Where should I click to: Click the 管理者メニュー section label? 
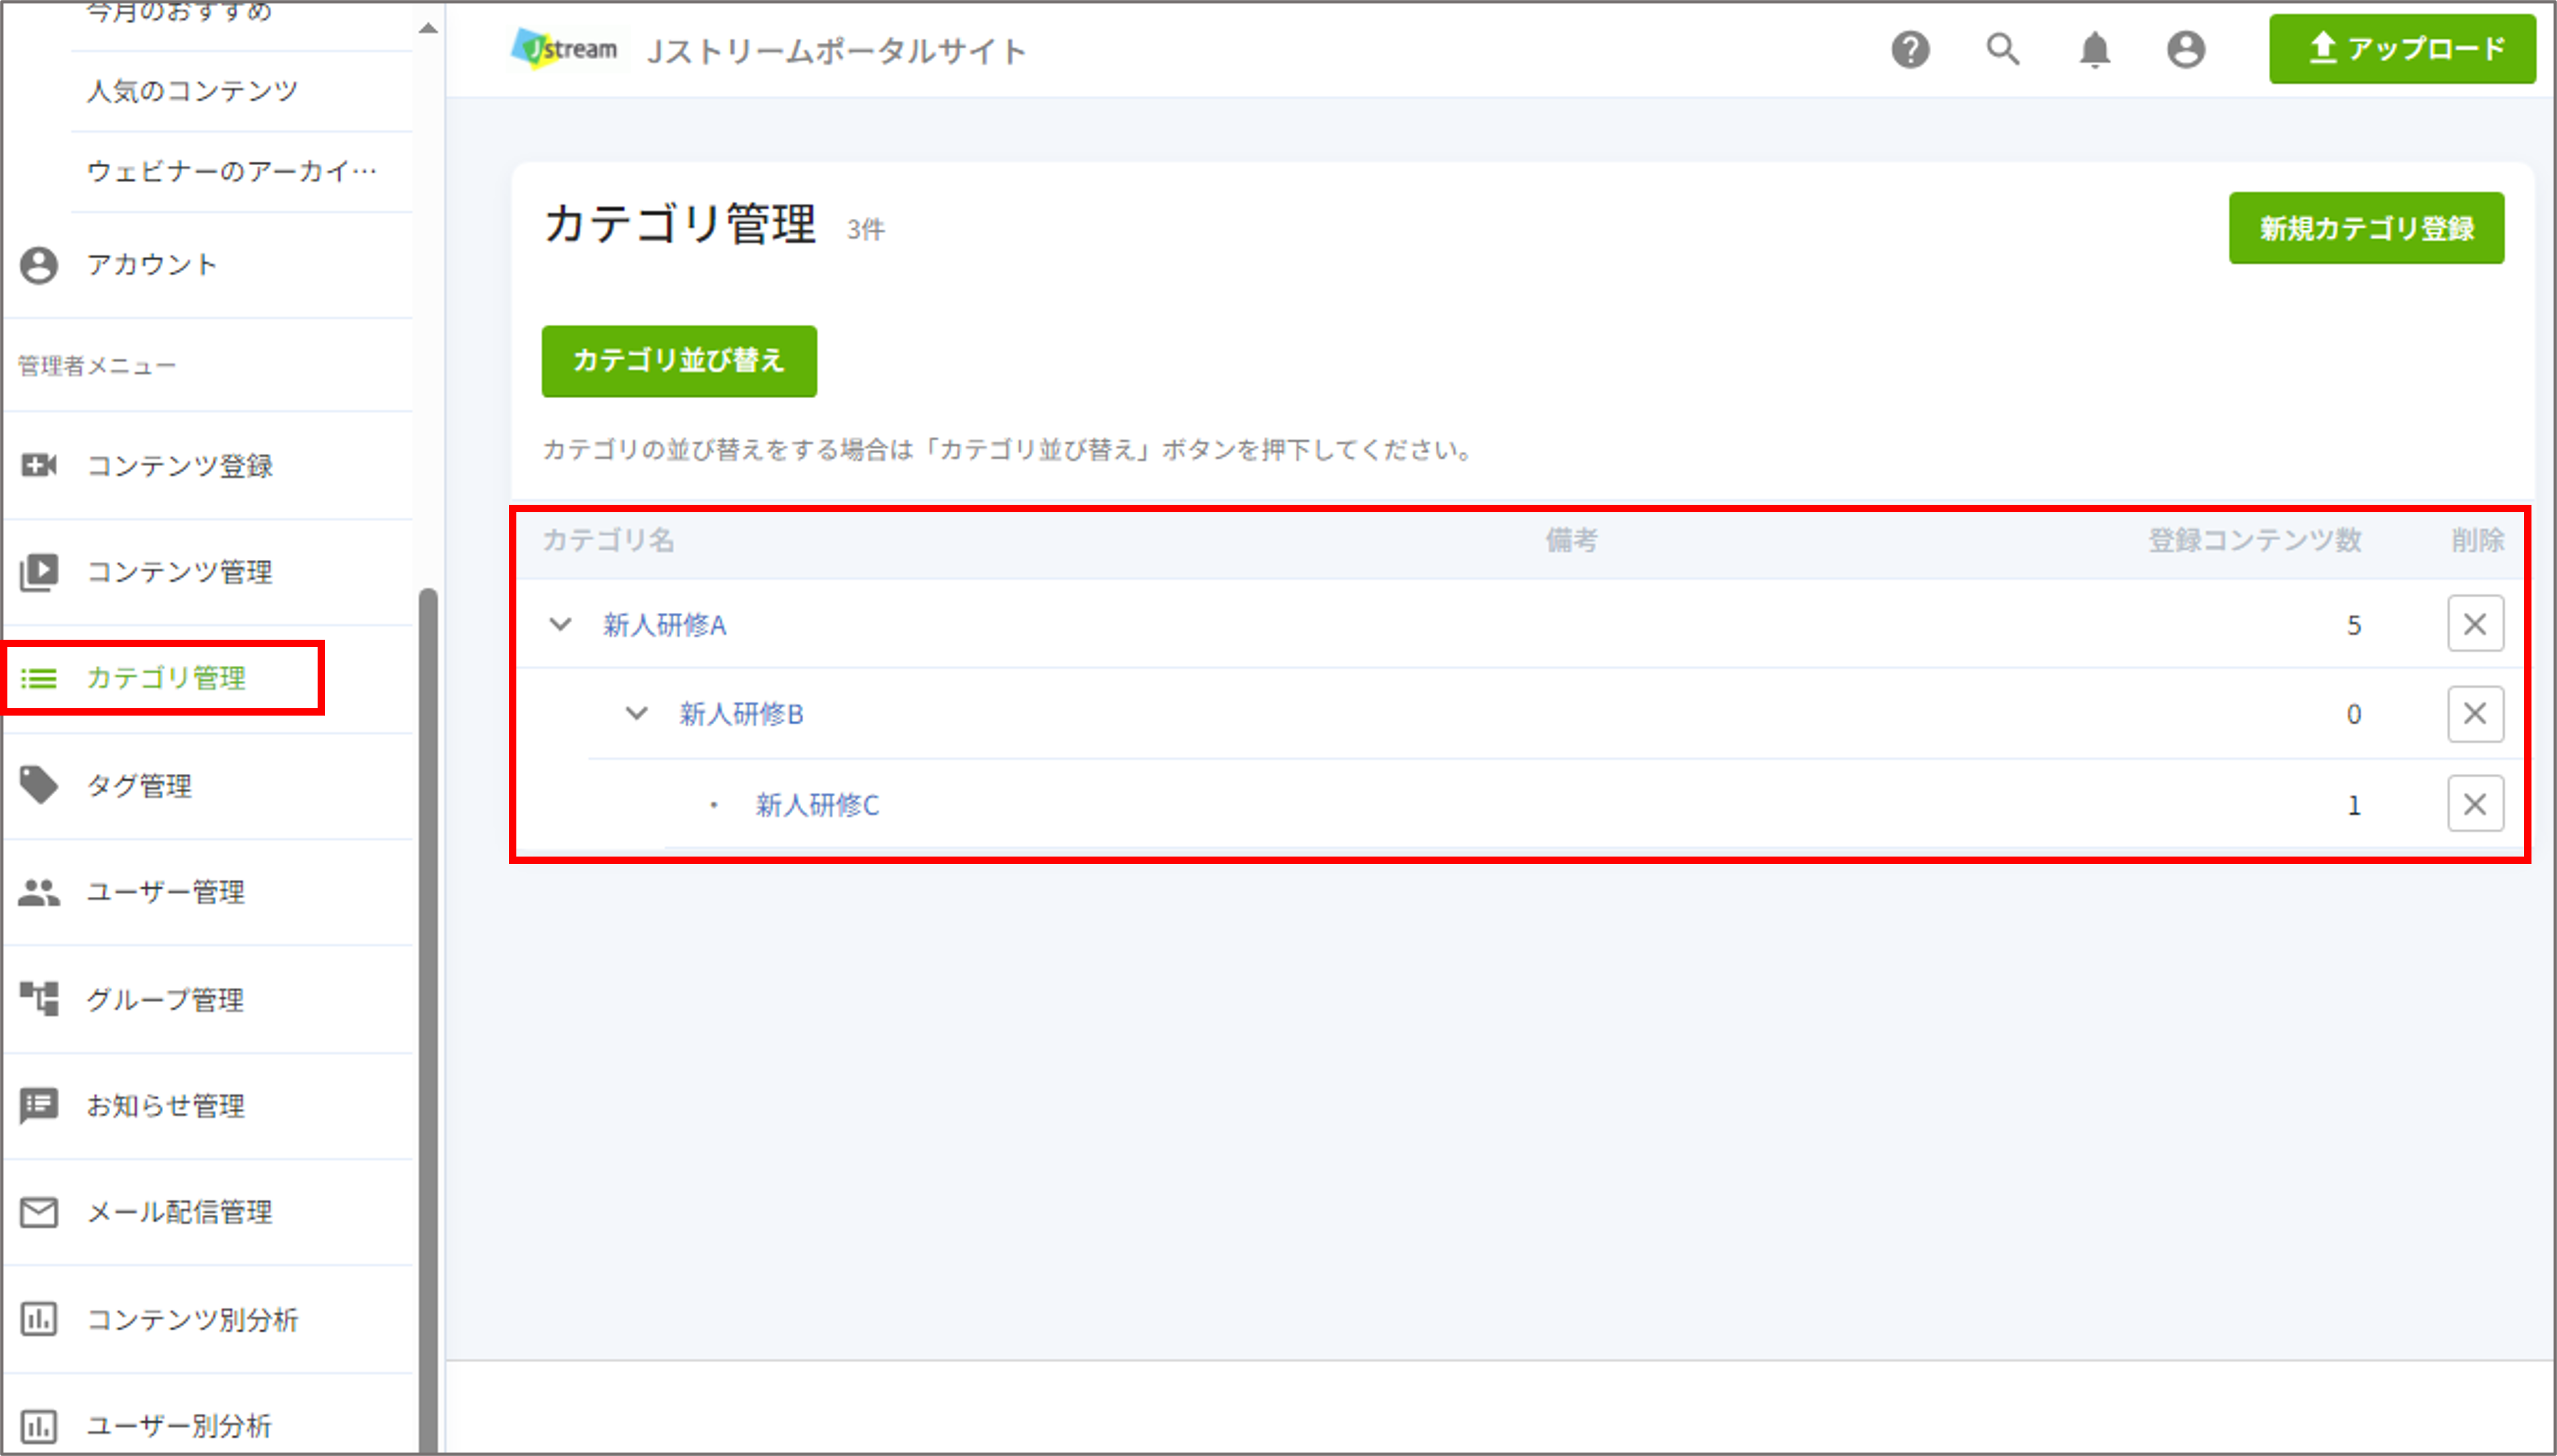[96, 366]
